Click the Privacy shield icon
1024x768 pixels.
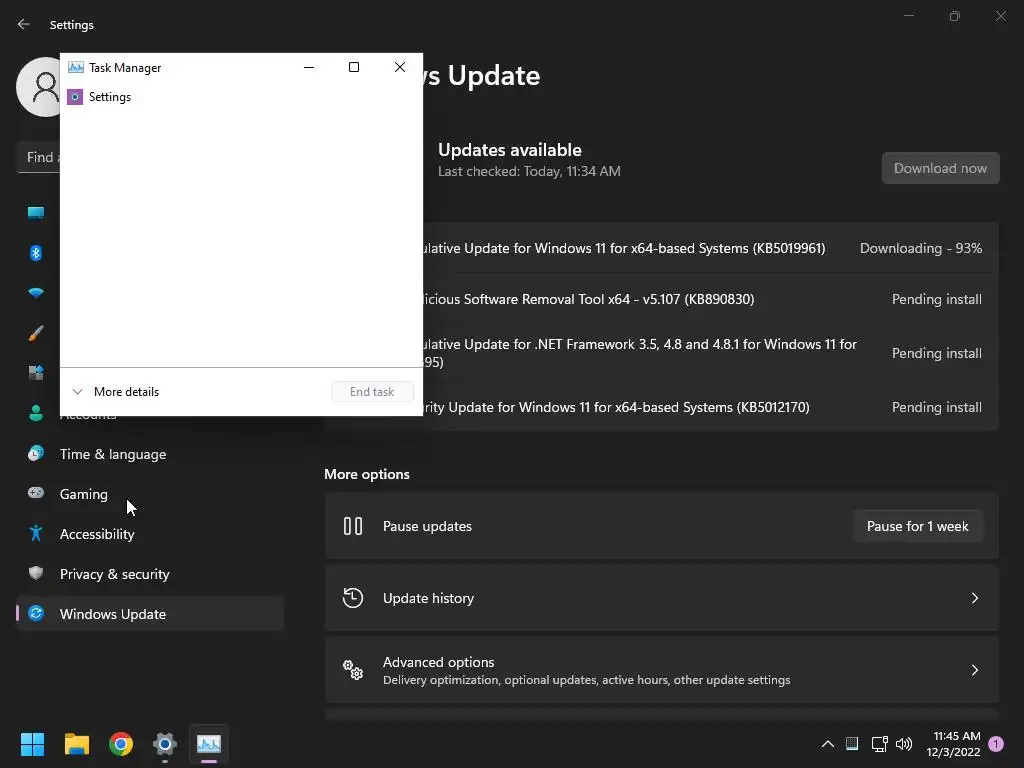click(x=36, y=573)
